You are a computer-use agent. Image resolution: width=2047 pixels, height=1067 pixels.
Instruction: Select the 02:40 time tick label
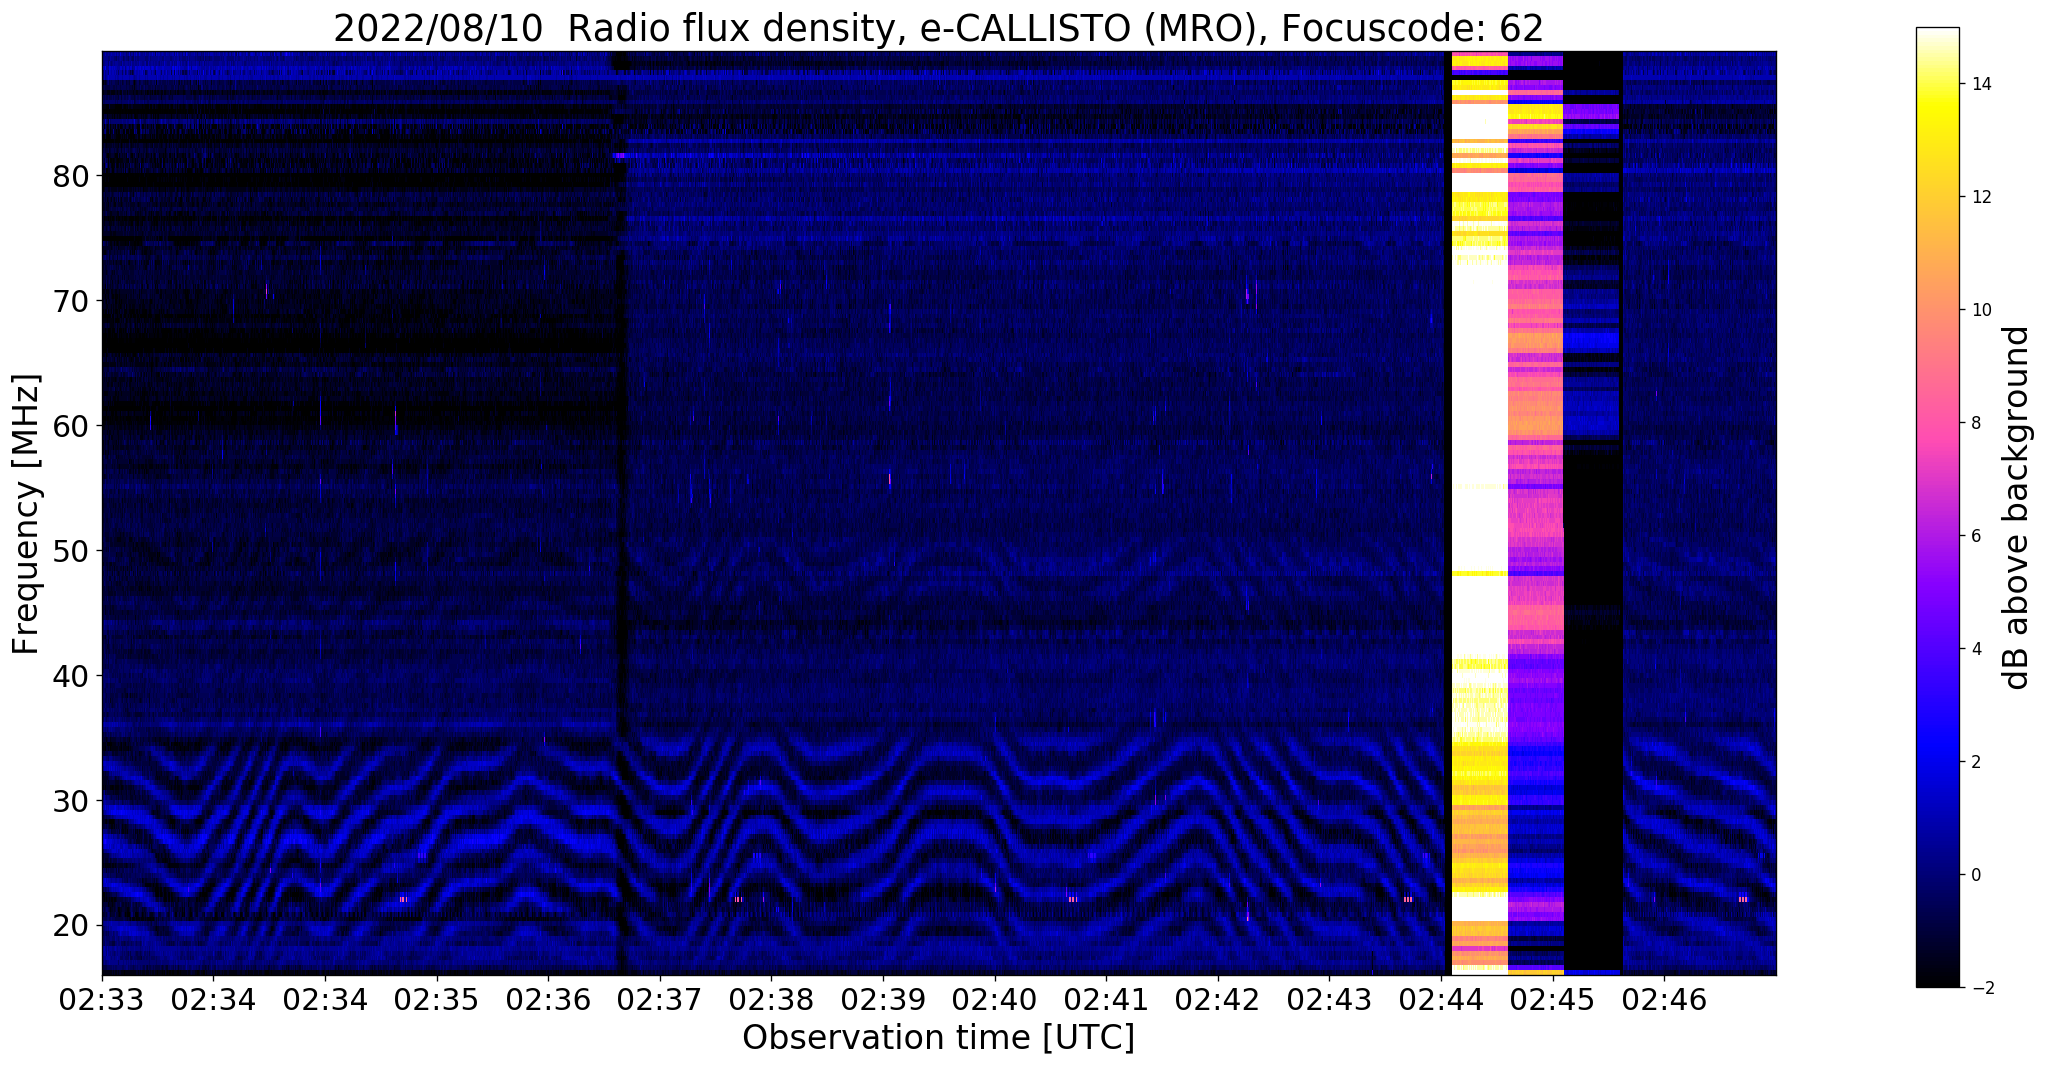pyautogui.click(x=994, y=999)
